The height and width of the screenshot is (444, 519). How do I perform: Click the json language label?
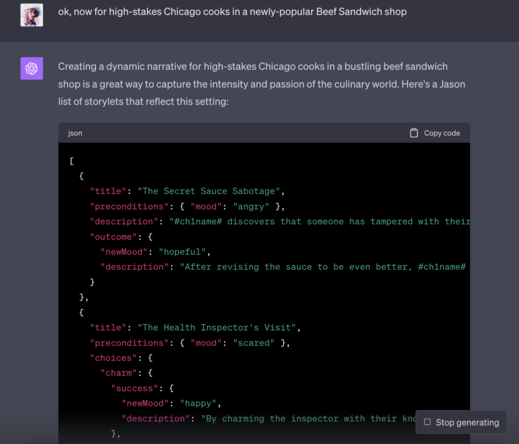pyautogui.click(x=75, y=133)
